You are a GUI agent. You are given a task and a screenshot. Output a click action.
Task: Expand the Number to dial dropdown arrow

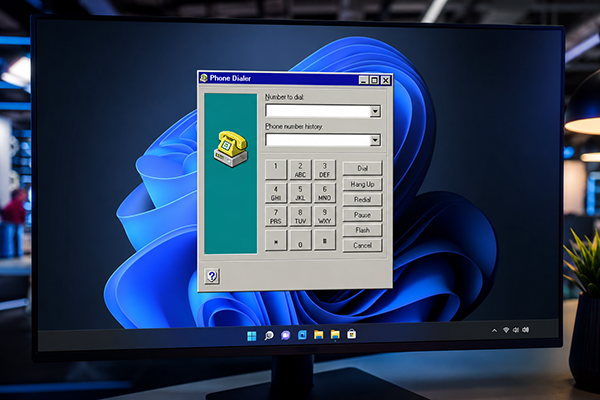[375, 111]
